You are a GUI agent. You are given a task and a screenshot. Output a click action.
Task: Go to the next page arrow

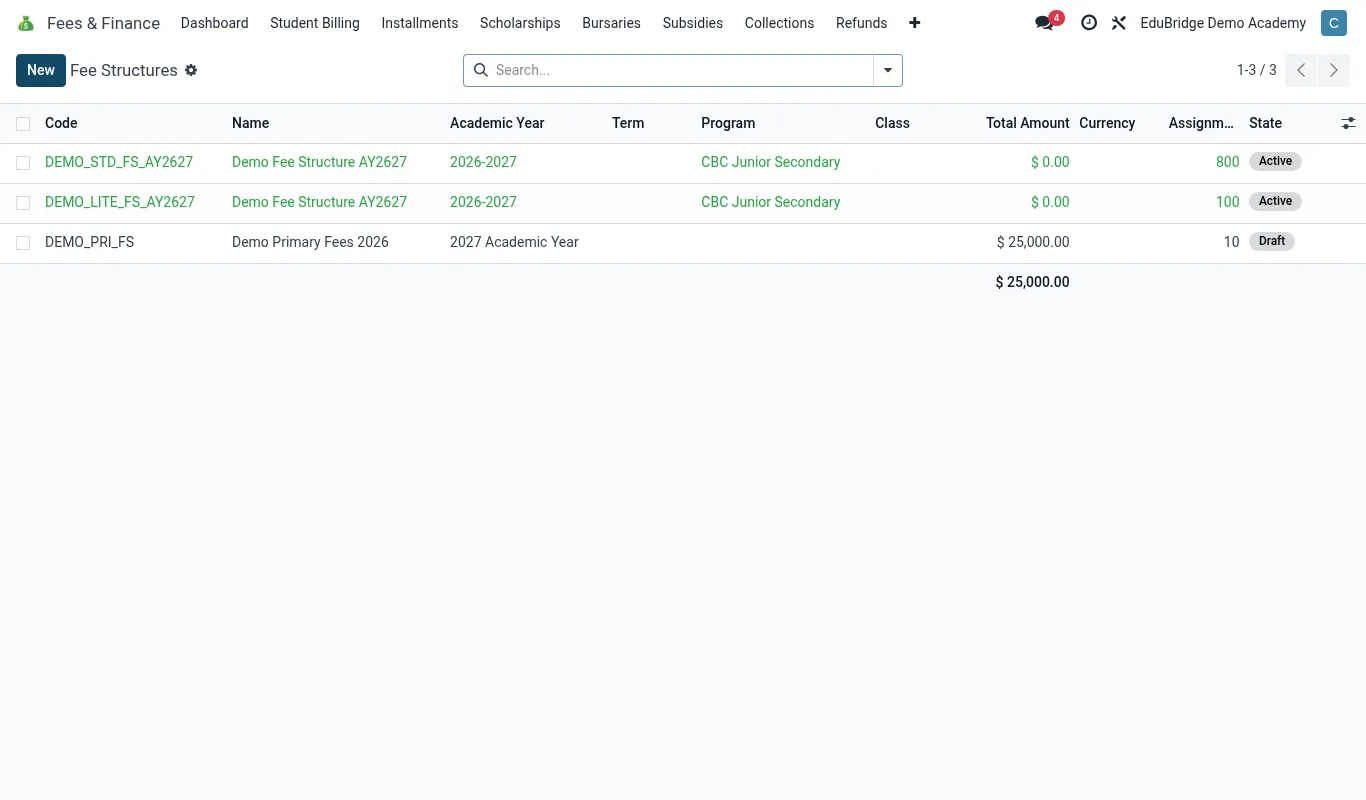click(1334, 70)
